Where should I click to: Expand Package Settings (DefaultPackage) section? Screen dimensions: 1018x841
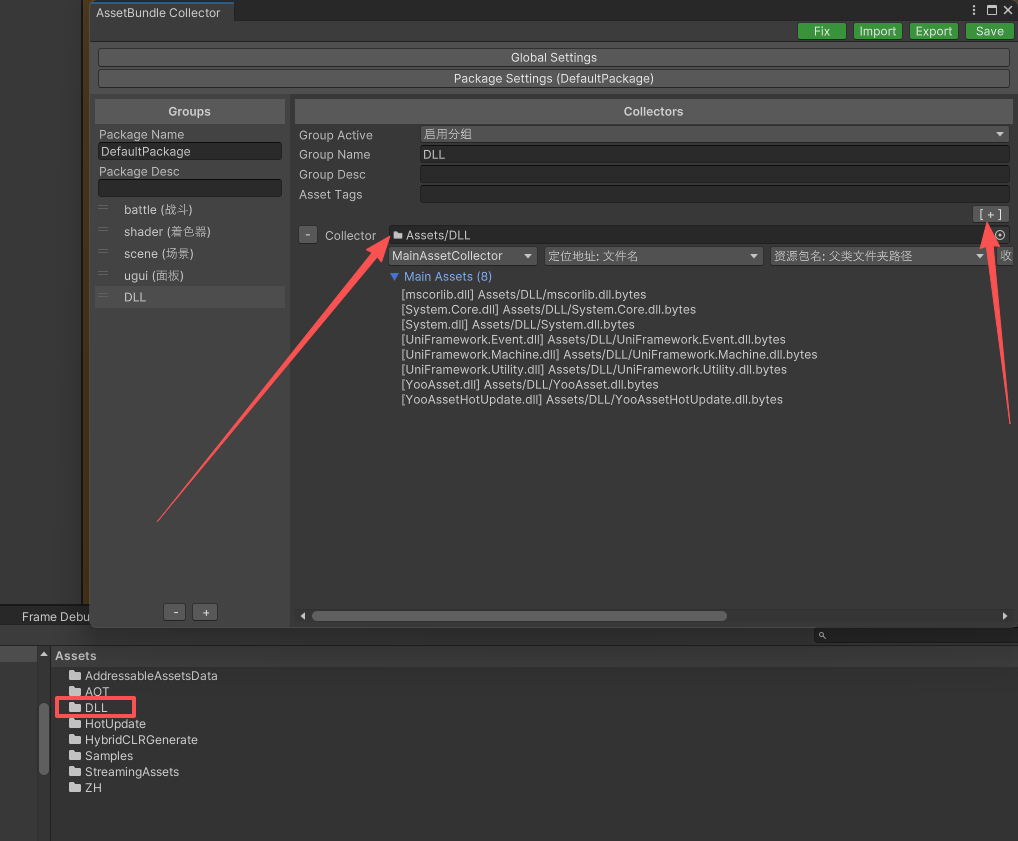click(x=554, y=79)
